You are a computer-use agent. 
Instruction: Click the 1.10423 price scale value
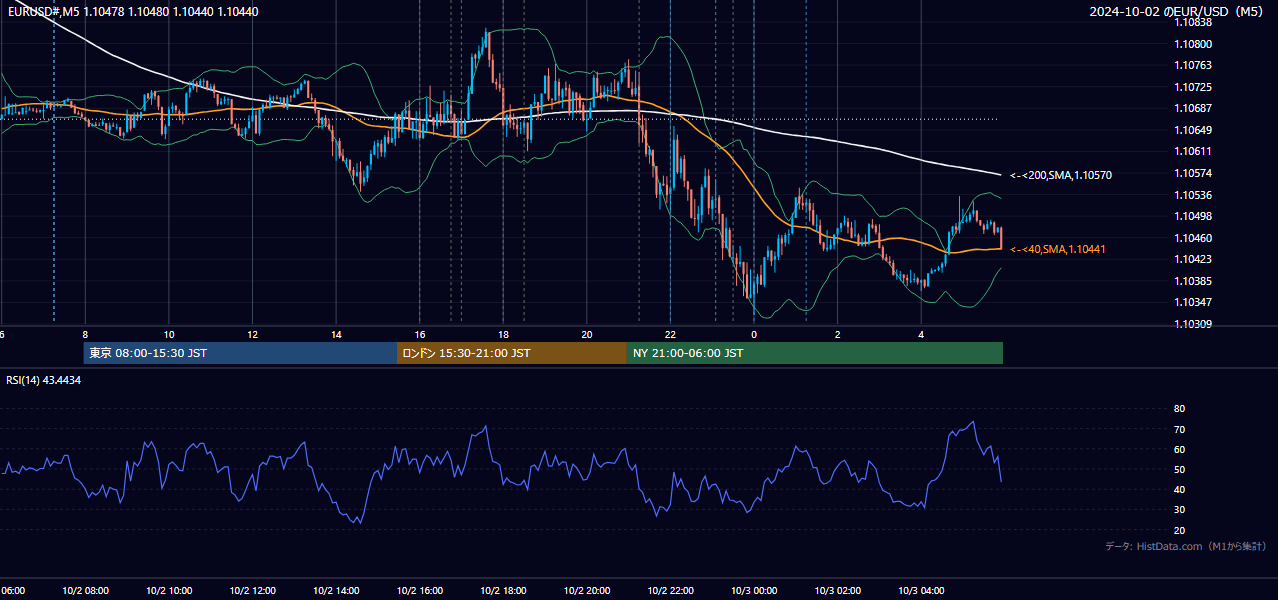click(1192, 259)
